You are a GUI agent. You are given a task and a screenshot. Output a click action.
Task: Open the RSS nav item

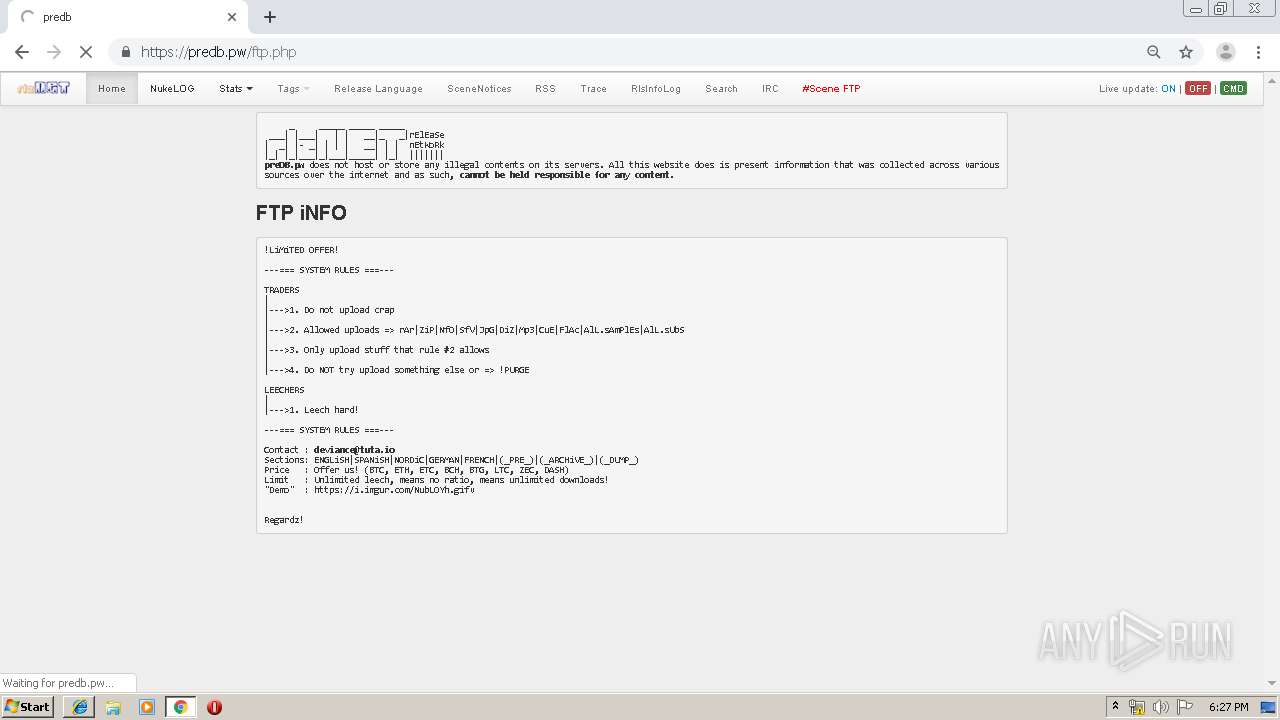coord(545,88)
